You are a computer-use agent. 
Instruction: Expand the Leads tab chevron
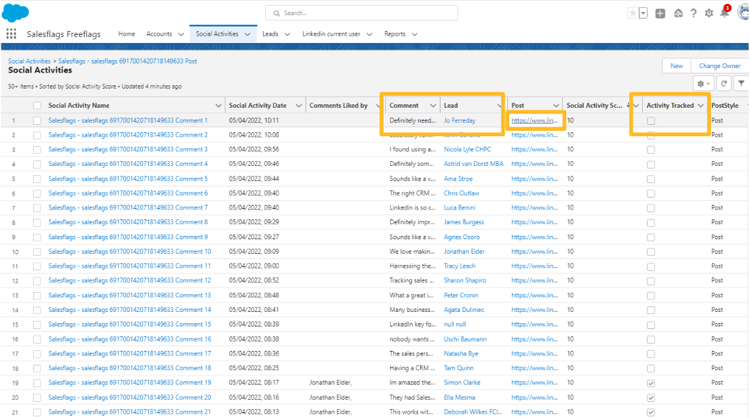tap(287, 34)
